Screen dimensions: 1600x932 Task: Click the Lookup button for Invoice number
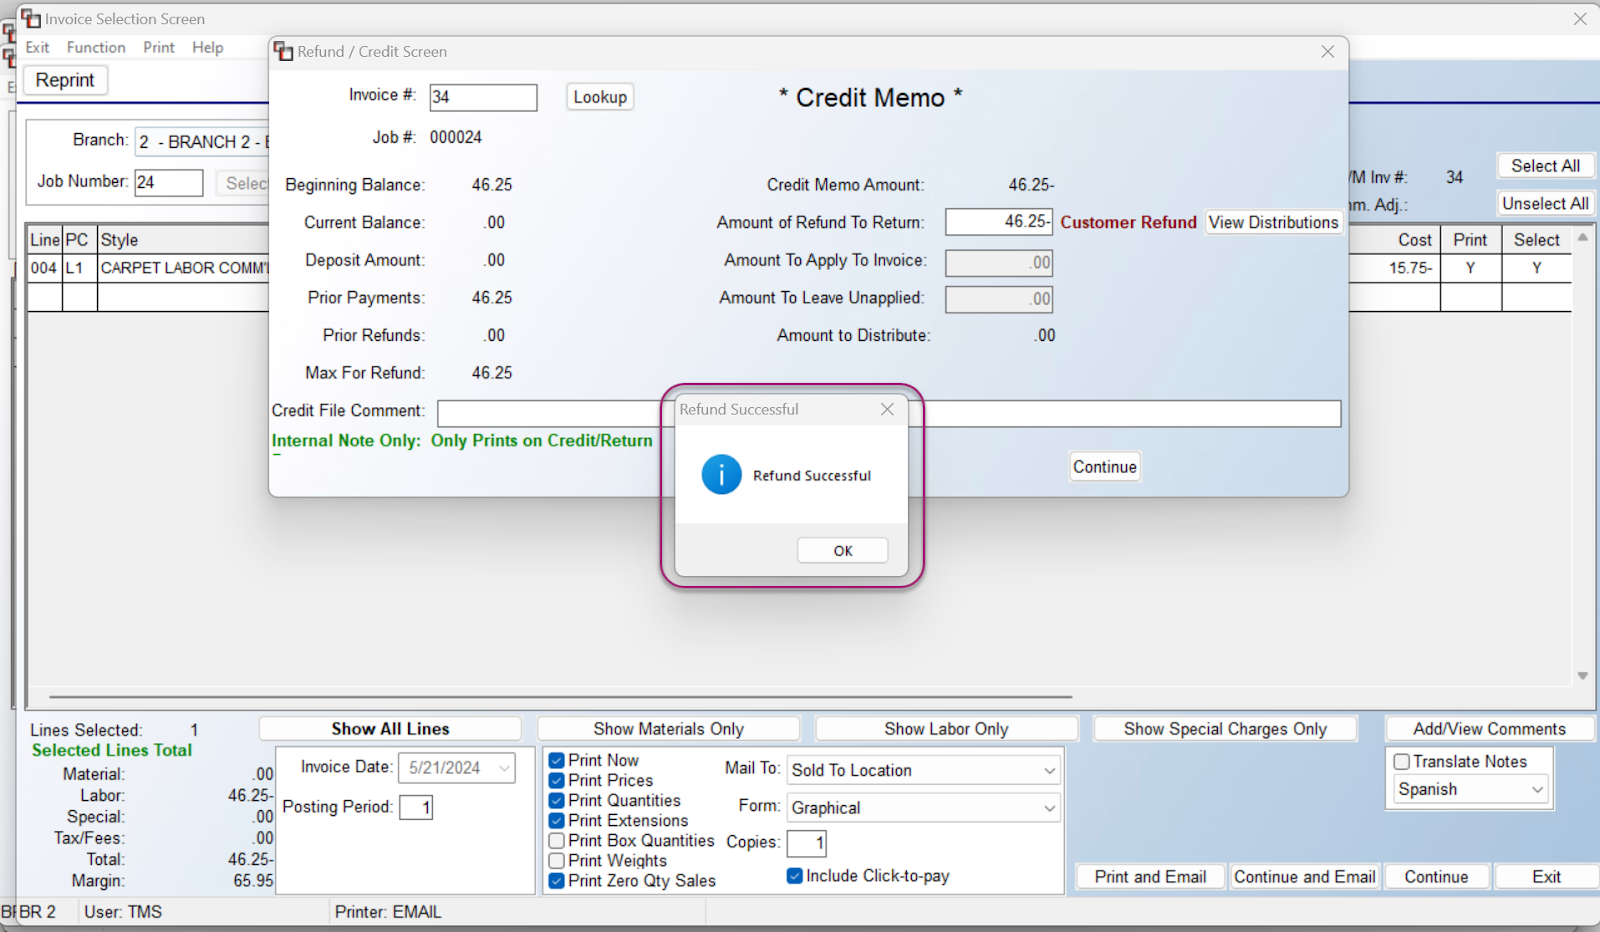tap(599, 96)
